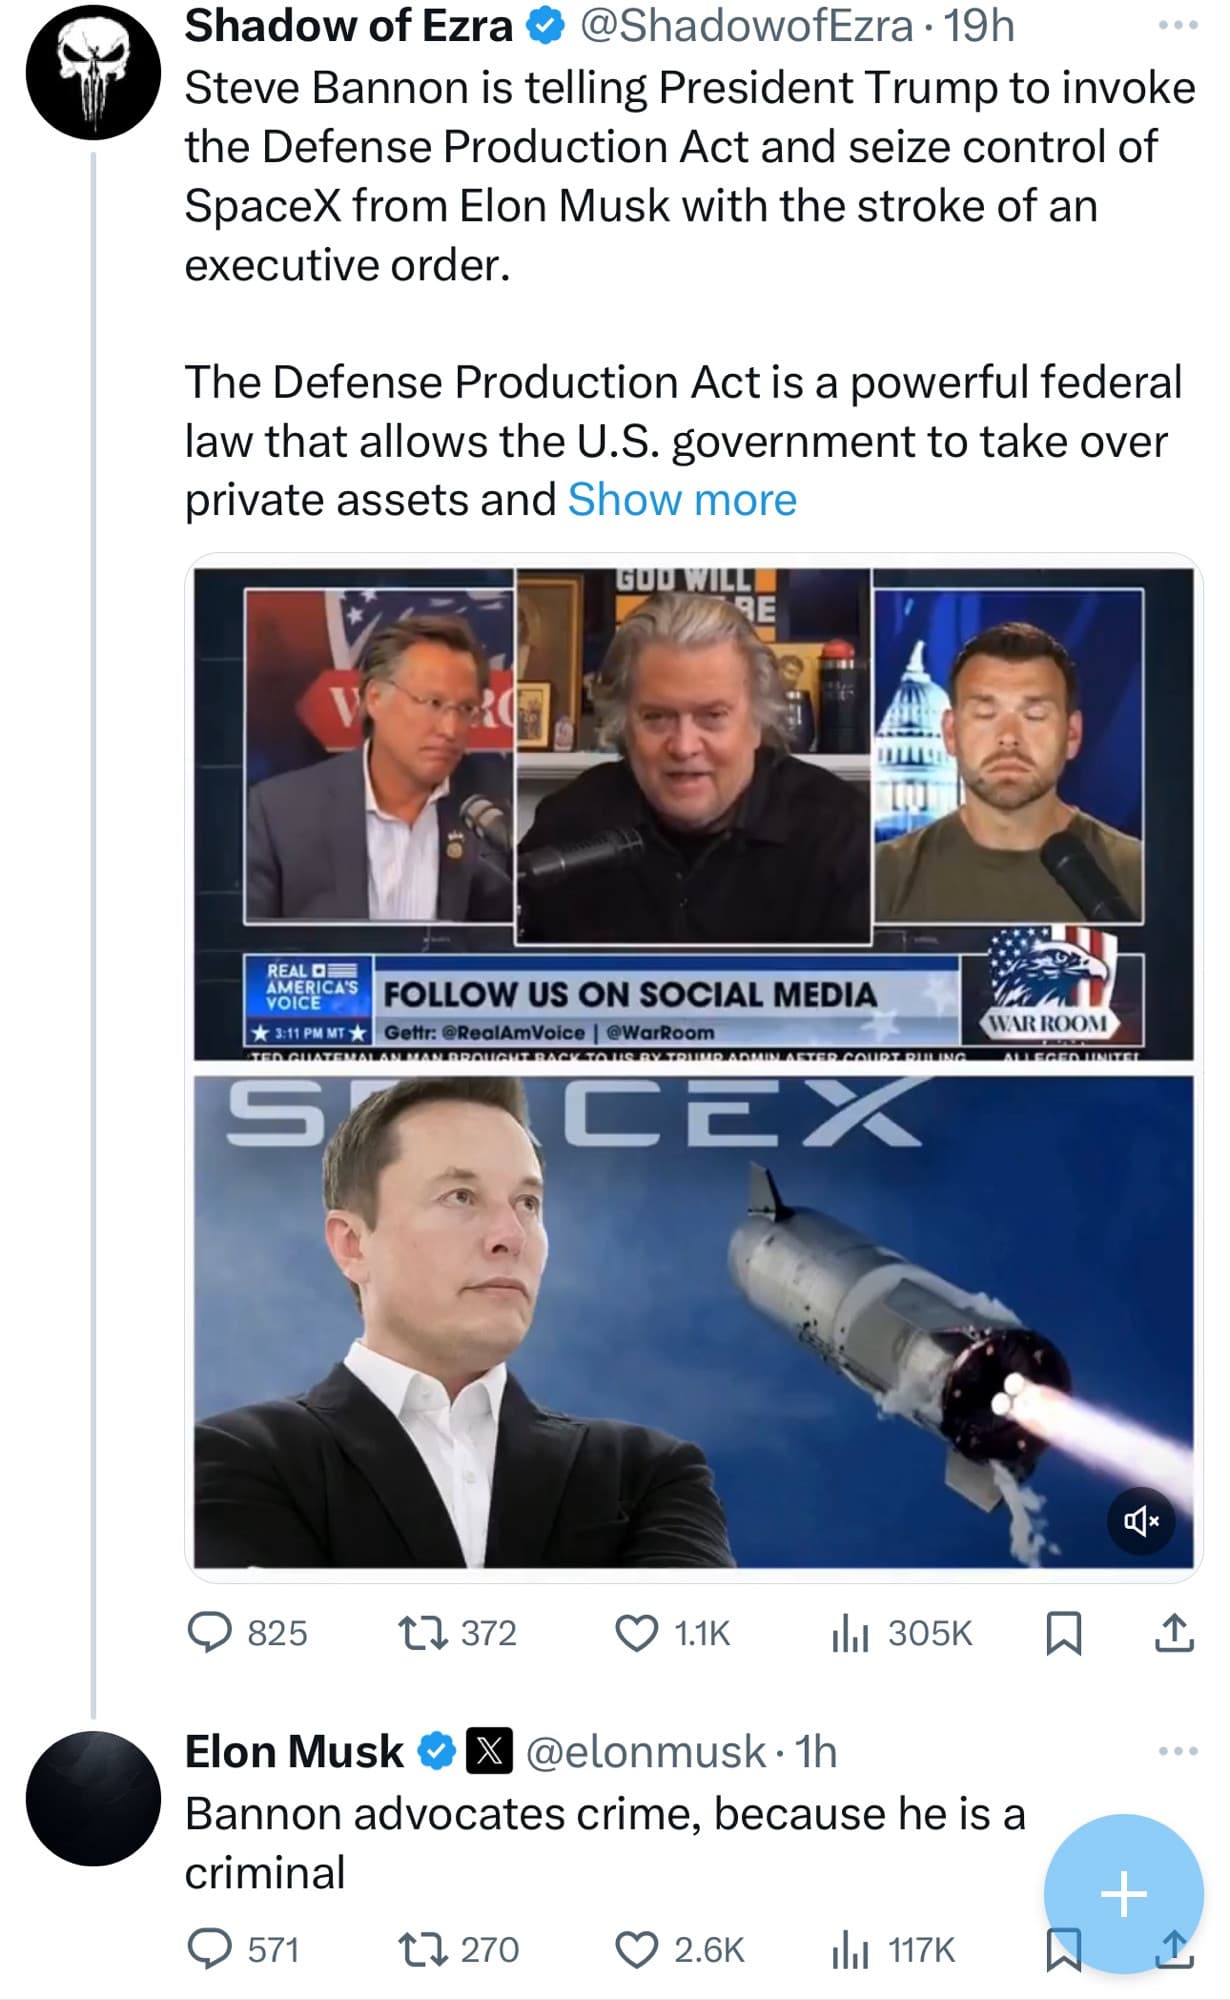Open the @ShadowofEzra profile handle
The width and height of the screenshot is (1230, 2000).
click(747, 26)
